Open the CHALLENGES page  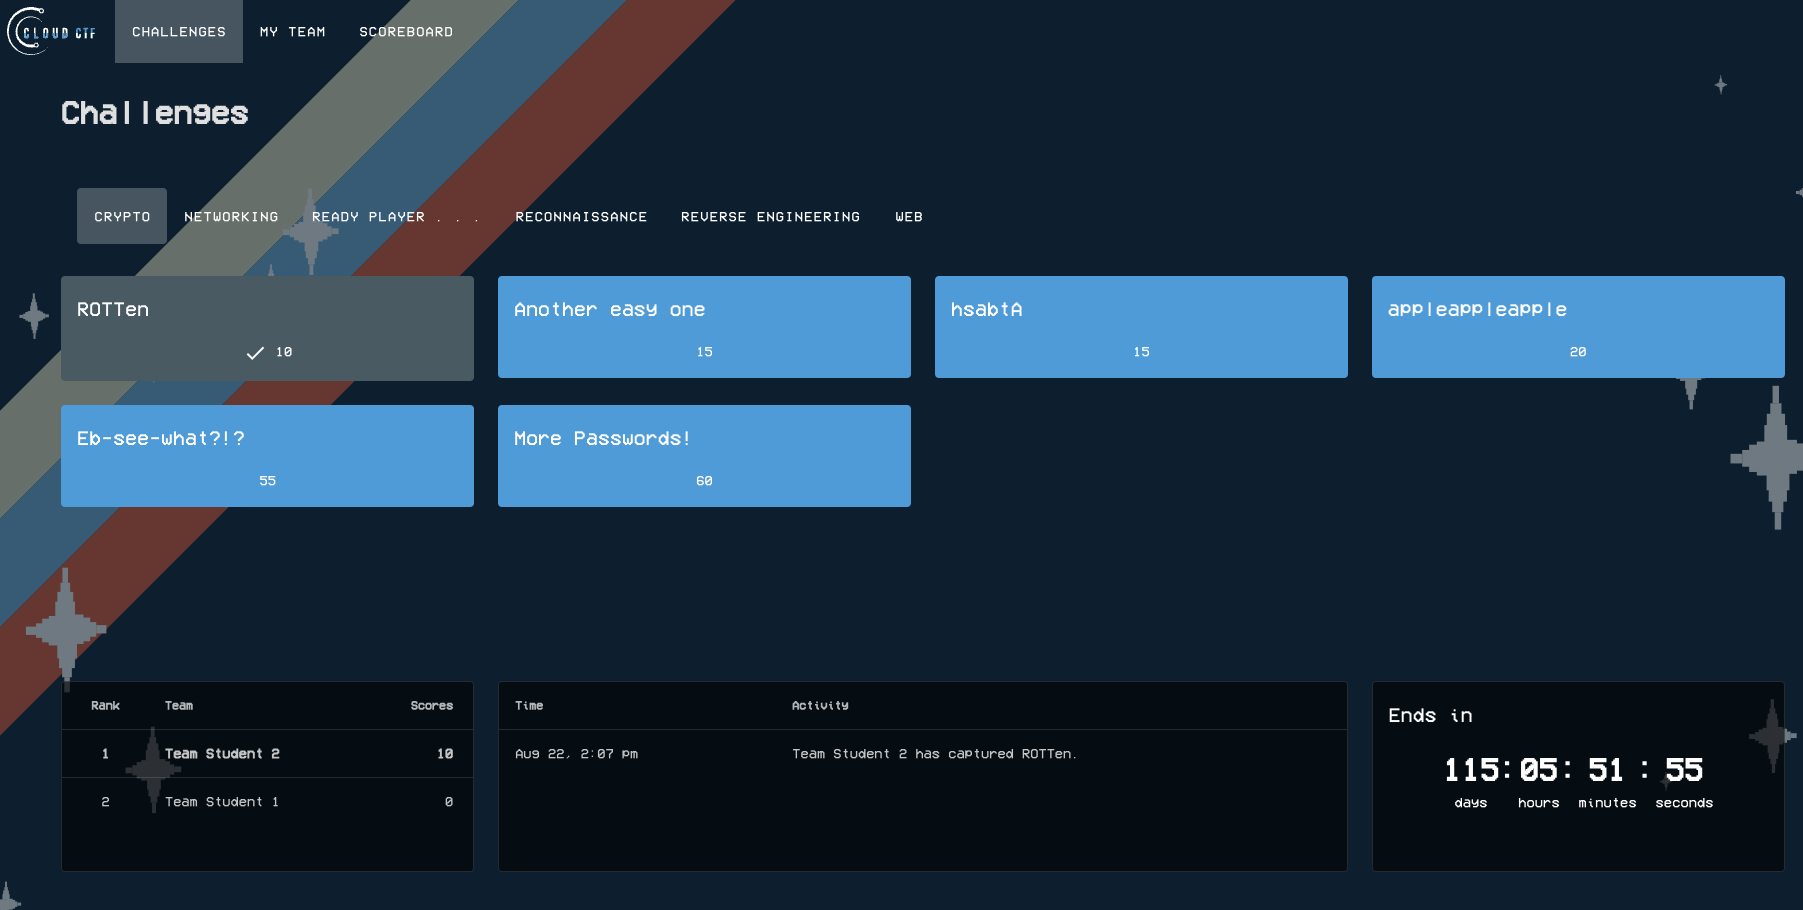pyautogui.click(x=178, y=31)
